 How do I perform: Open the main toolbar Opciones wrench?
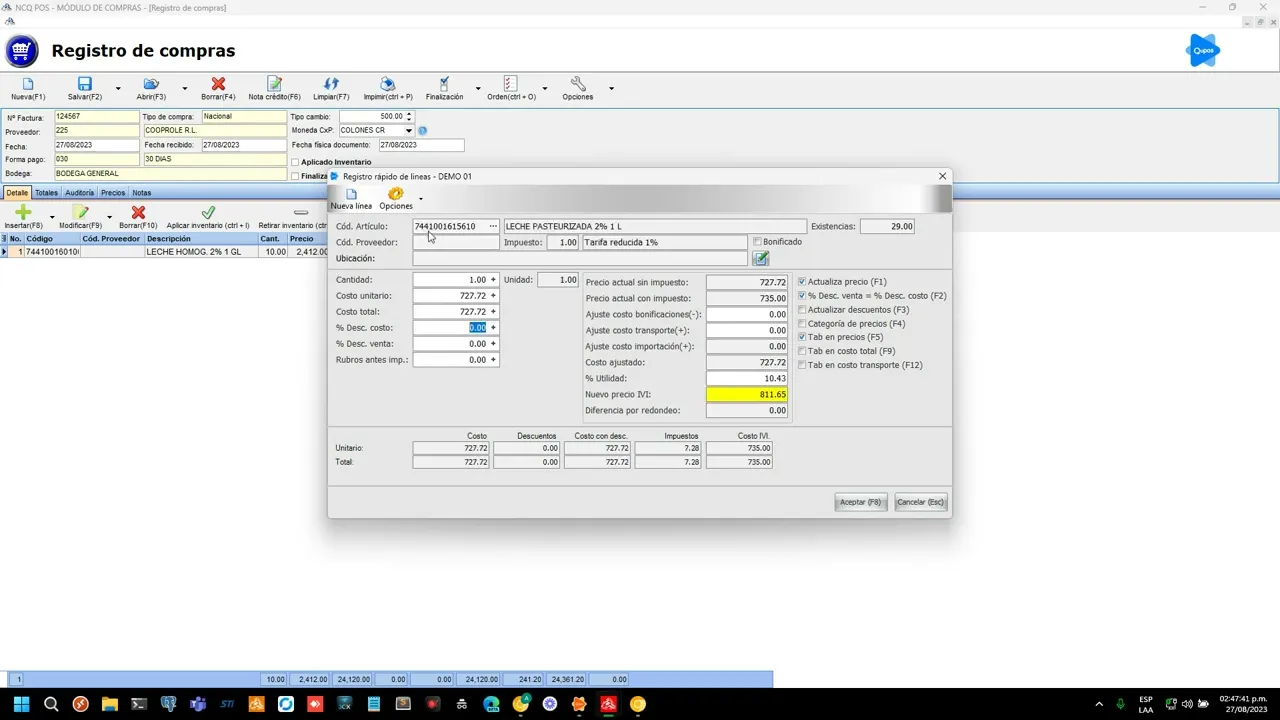click(578, 89)
